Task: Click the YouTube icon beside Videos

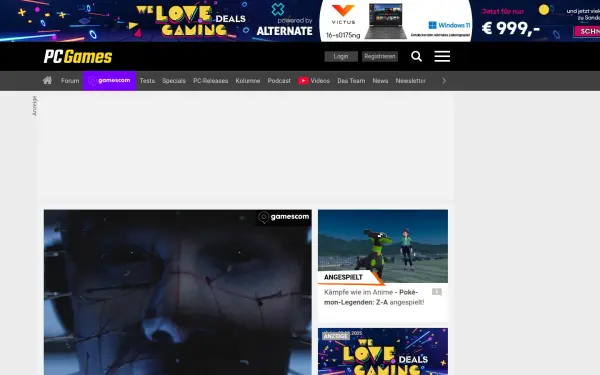Action: click(303, 81)
